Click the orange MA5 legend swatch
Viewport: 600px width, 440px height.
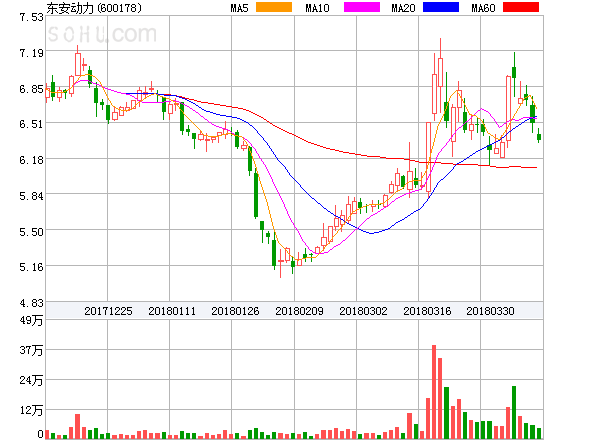(x=274, y=7)
